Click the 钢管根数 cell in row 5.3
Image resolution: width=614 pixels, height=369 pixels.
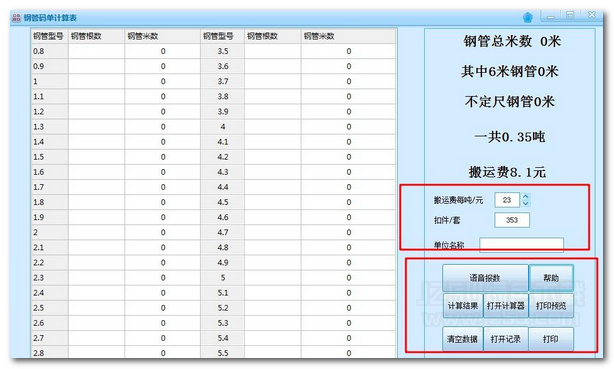[x=273, y=323]
